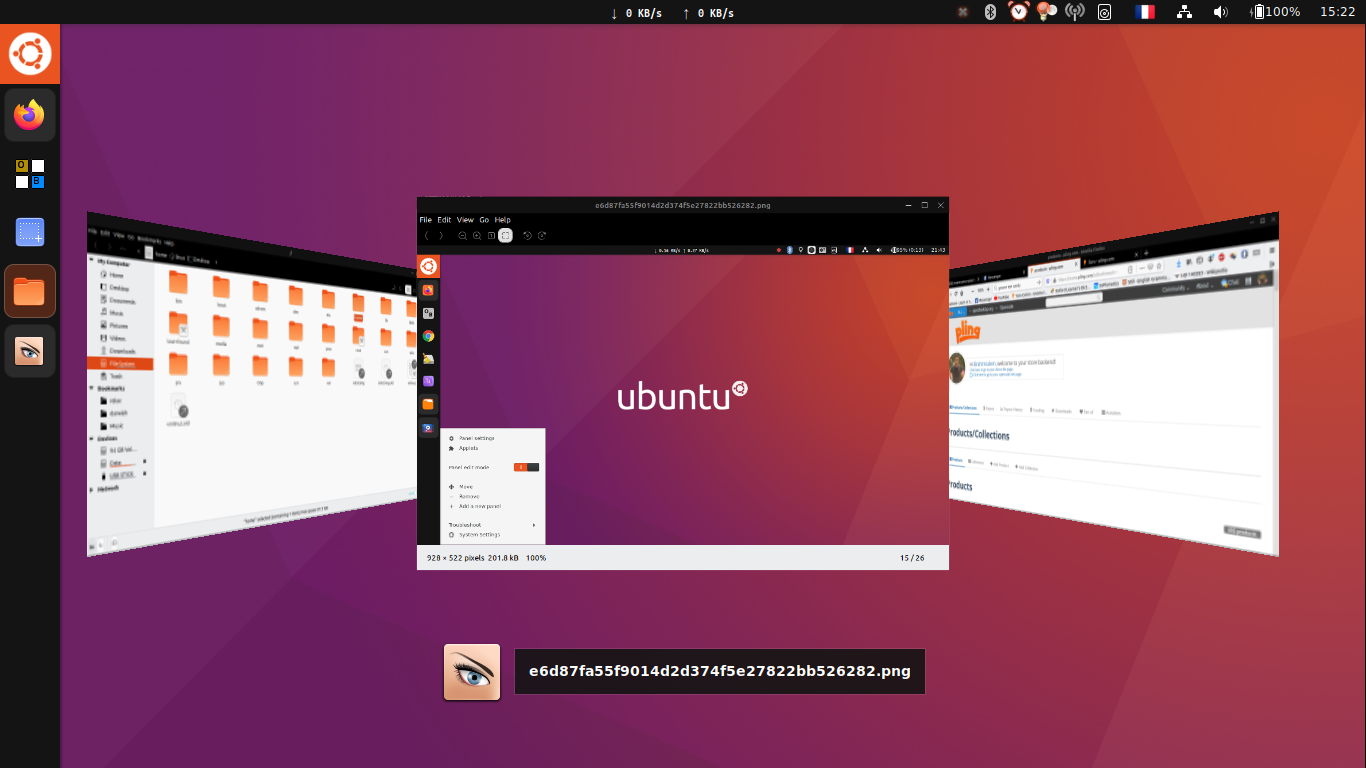The height and width of the screenshot is (768, 1366).
Task: Open the screenshot selection tool in dock
Action: coord(30,232)
